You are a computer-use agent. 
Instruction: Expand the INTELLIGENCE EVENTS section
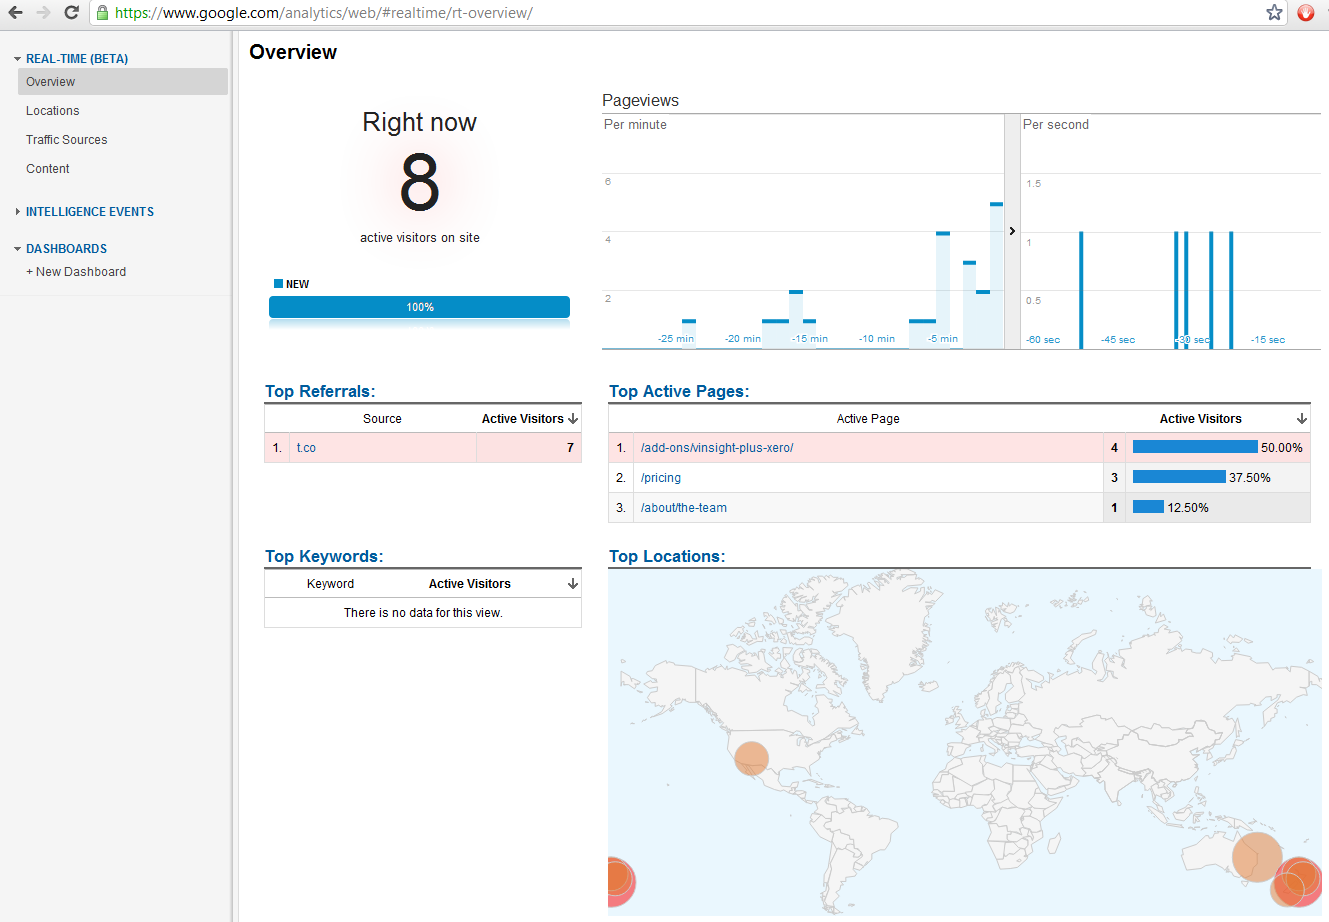tap(18, 212)
